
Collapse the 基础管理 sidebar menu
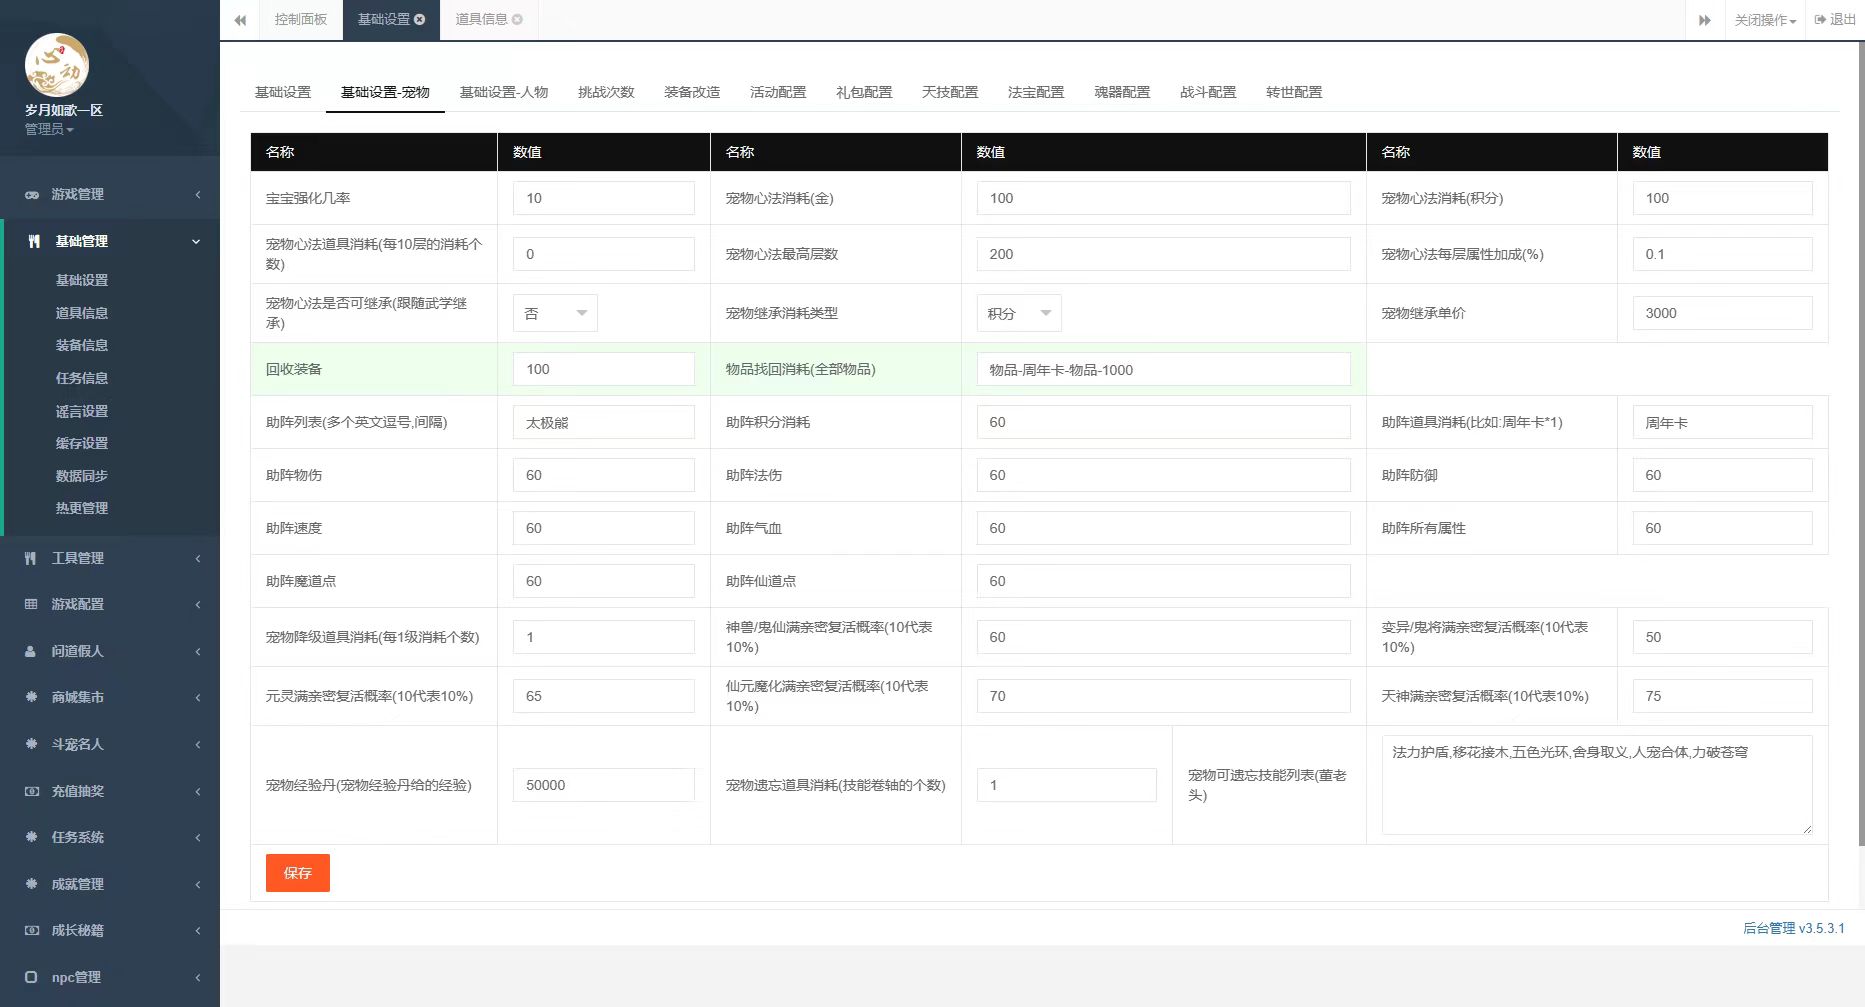(x=110, y=241)
